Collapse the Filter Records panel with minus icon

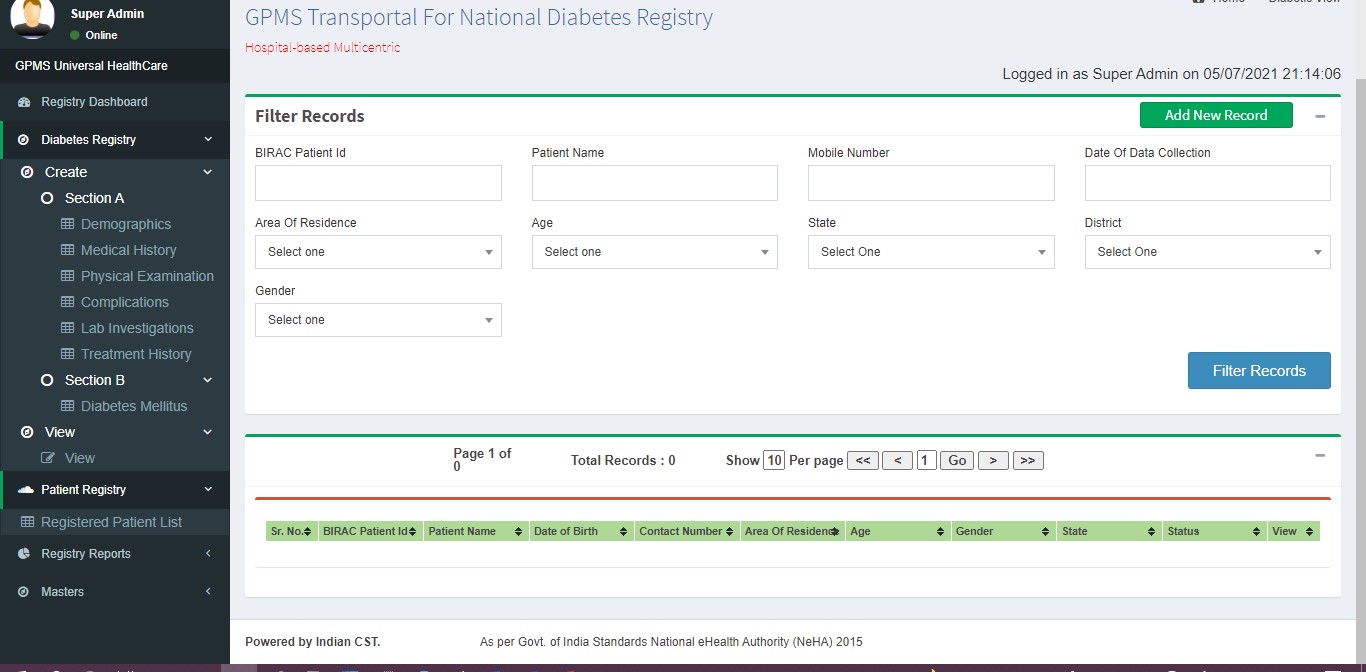[1320, 116]
